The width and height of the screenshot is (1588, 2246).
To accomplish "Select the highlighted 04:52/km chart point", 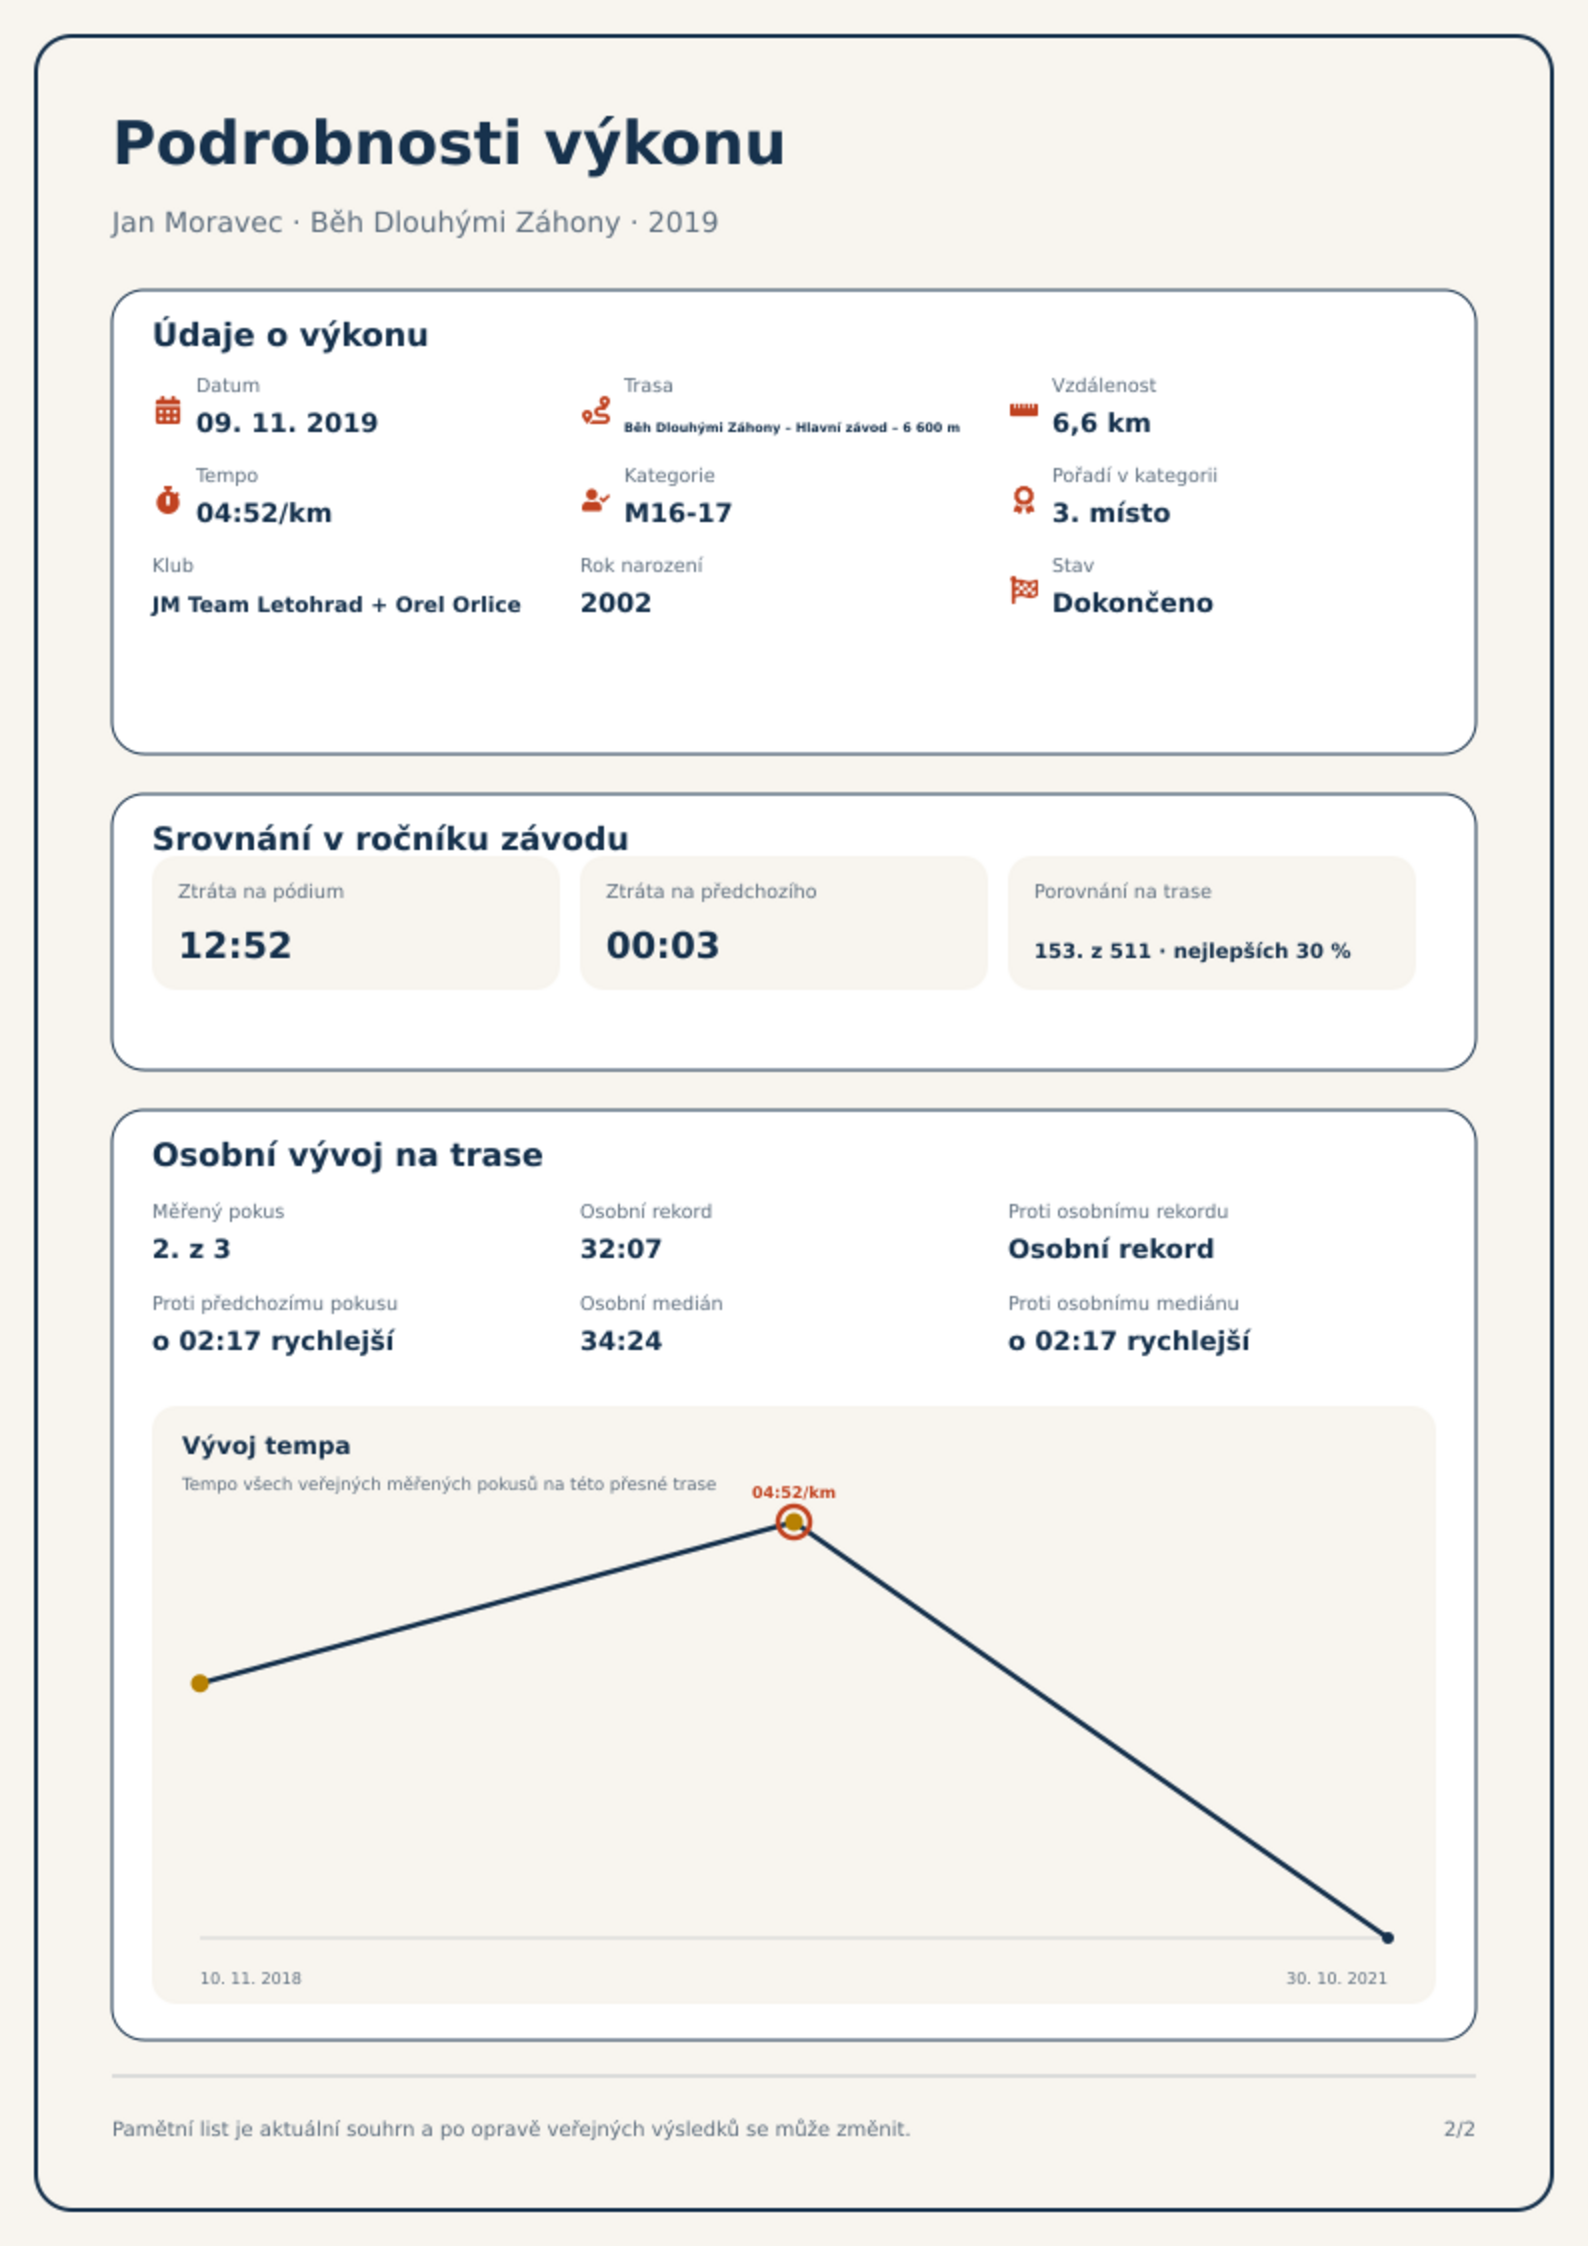I will 793,1522.
